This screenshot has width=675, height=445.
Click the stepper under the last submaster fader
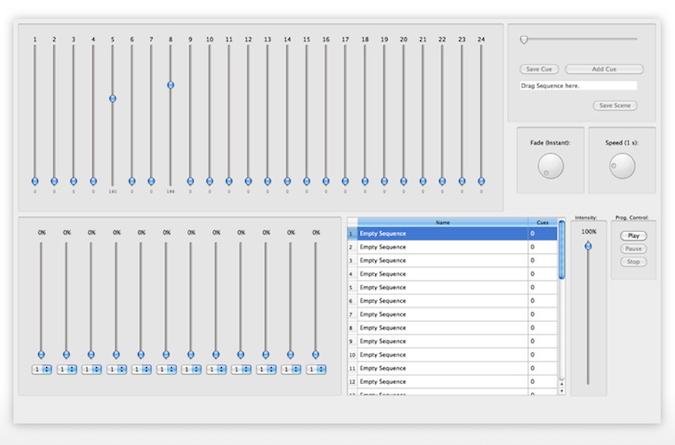coord(316,369)
